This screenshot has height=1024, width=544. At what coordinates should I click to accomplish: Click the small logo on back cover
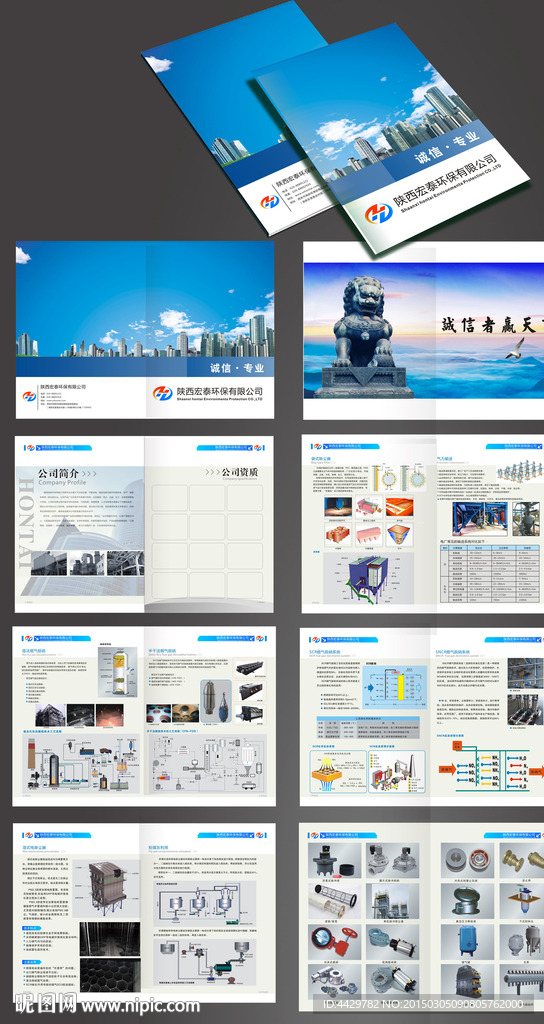29,395
